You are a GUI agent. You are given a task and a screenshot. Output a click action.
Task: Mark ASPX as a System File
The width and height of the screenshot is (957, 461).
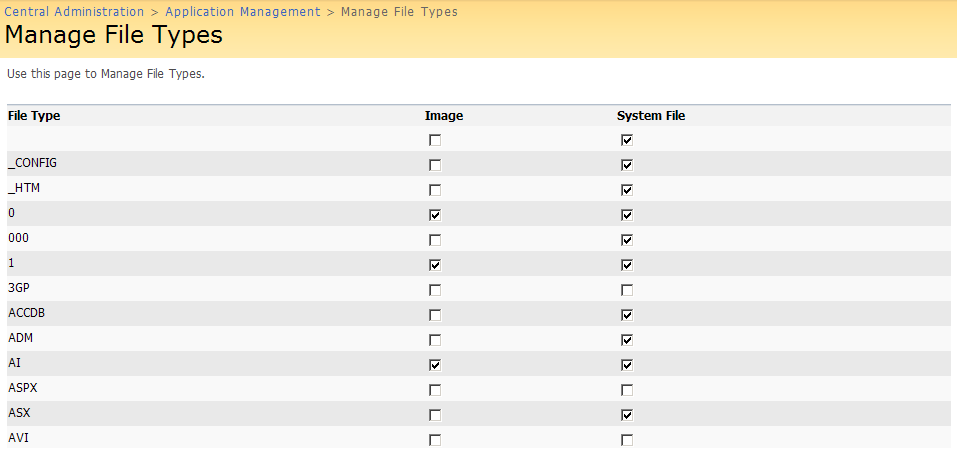point(627,390)
